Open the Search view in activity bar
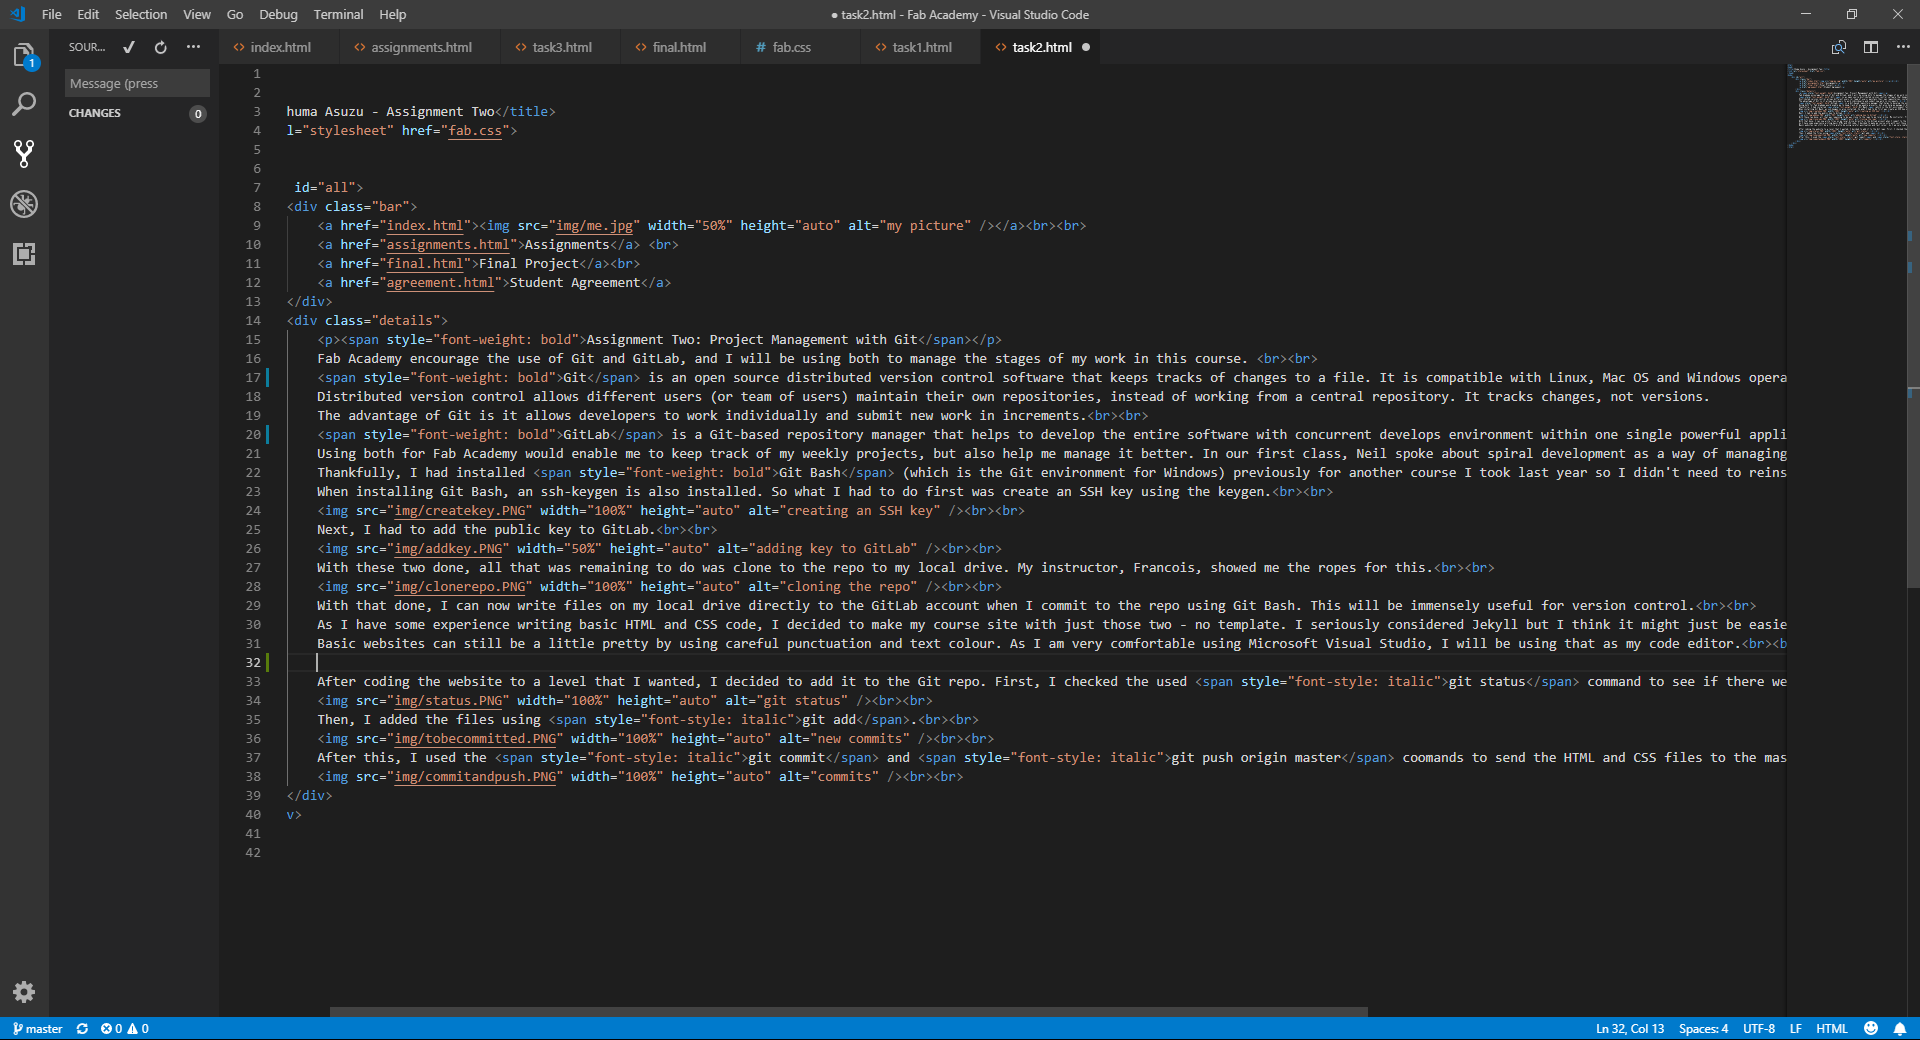Screen dimensions: 1920x1040 tap(24, 104)
